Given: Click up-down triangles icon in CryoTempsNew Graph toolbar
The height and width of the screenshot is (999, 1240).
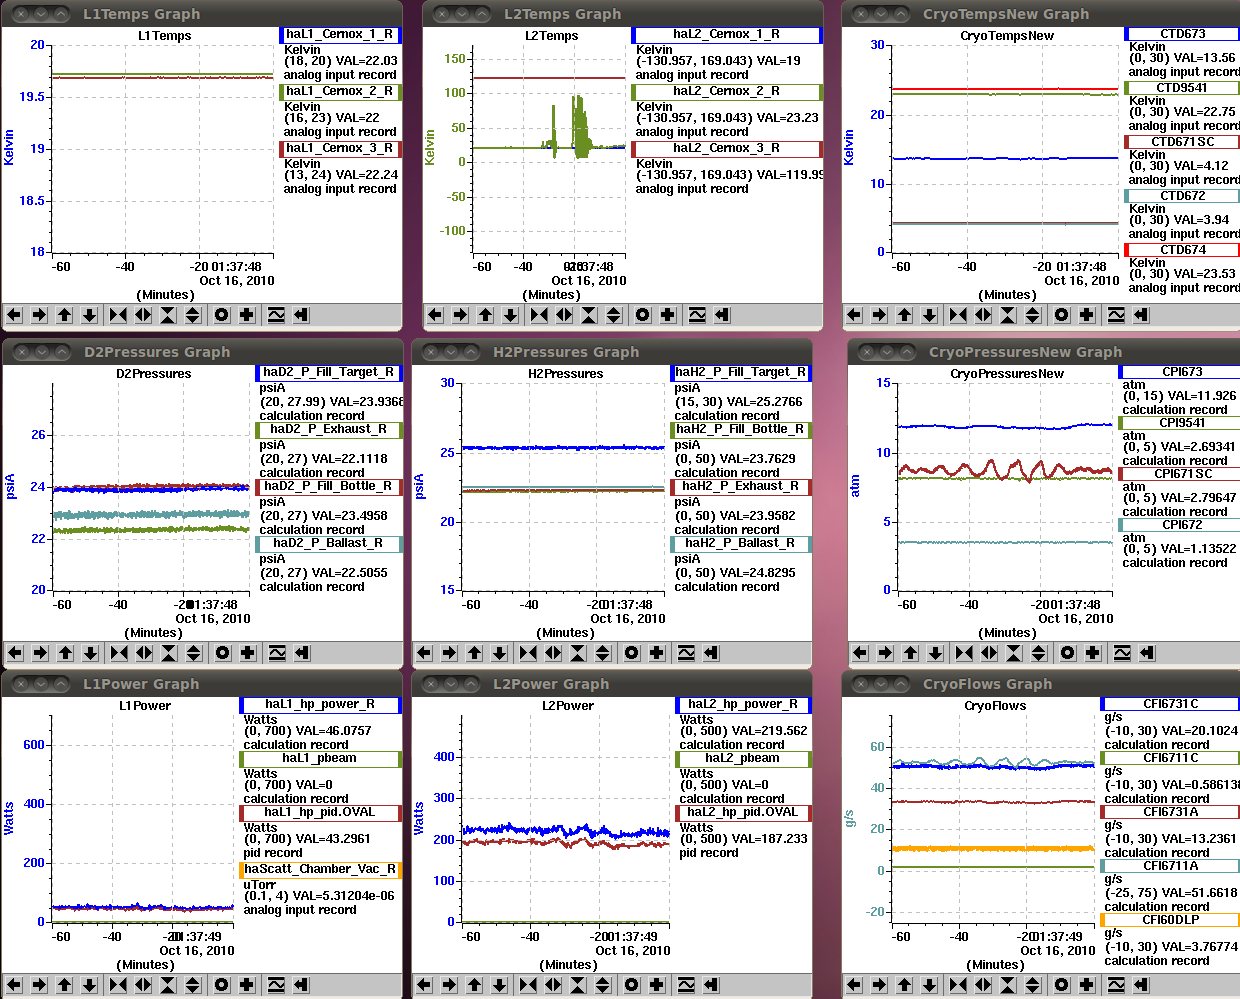Looking at the screenshot, I should click(x=1033, y=315).
